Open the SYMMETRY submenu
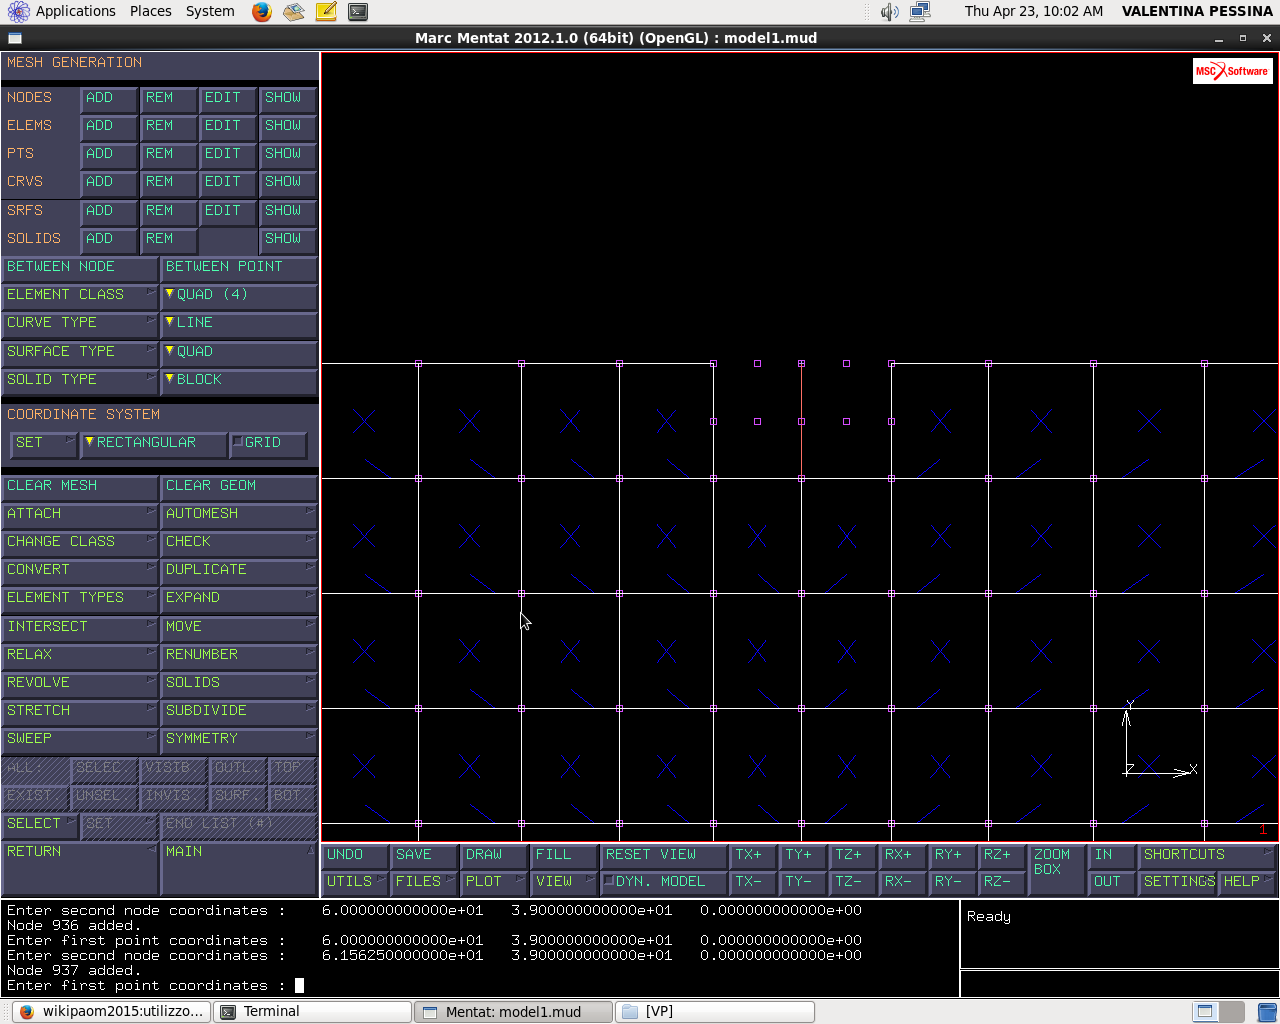 [x=238, y=739]
